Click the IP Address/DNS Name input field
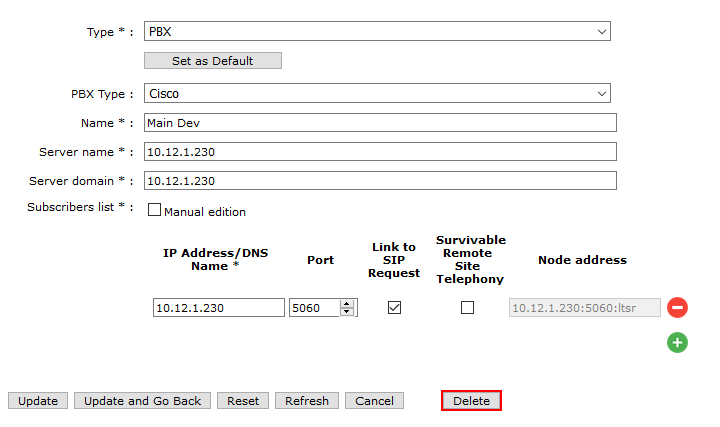Screen dimensions: 720x427 pyautogui.click(x=219, y=308)
